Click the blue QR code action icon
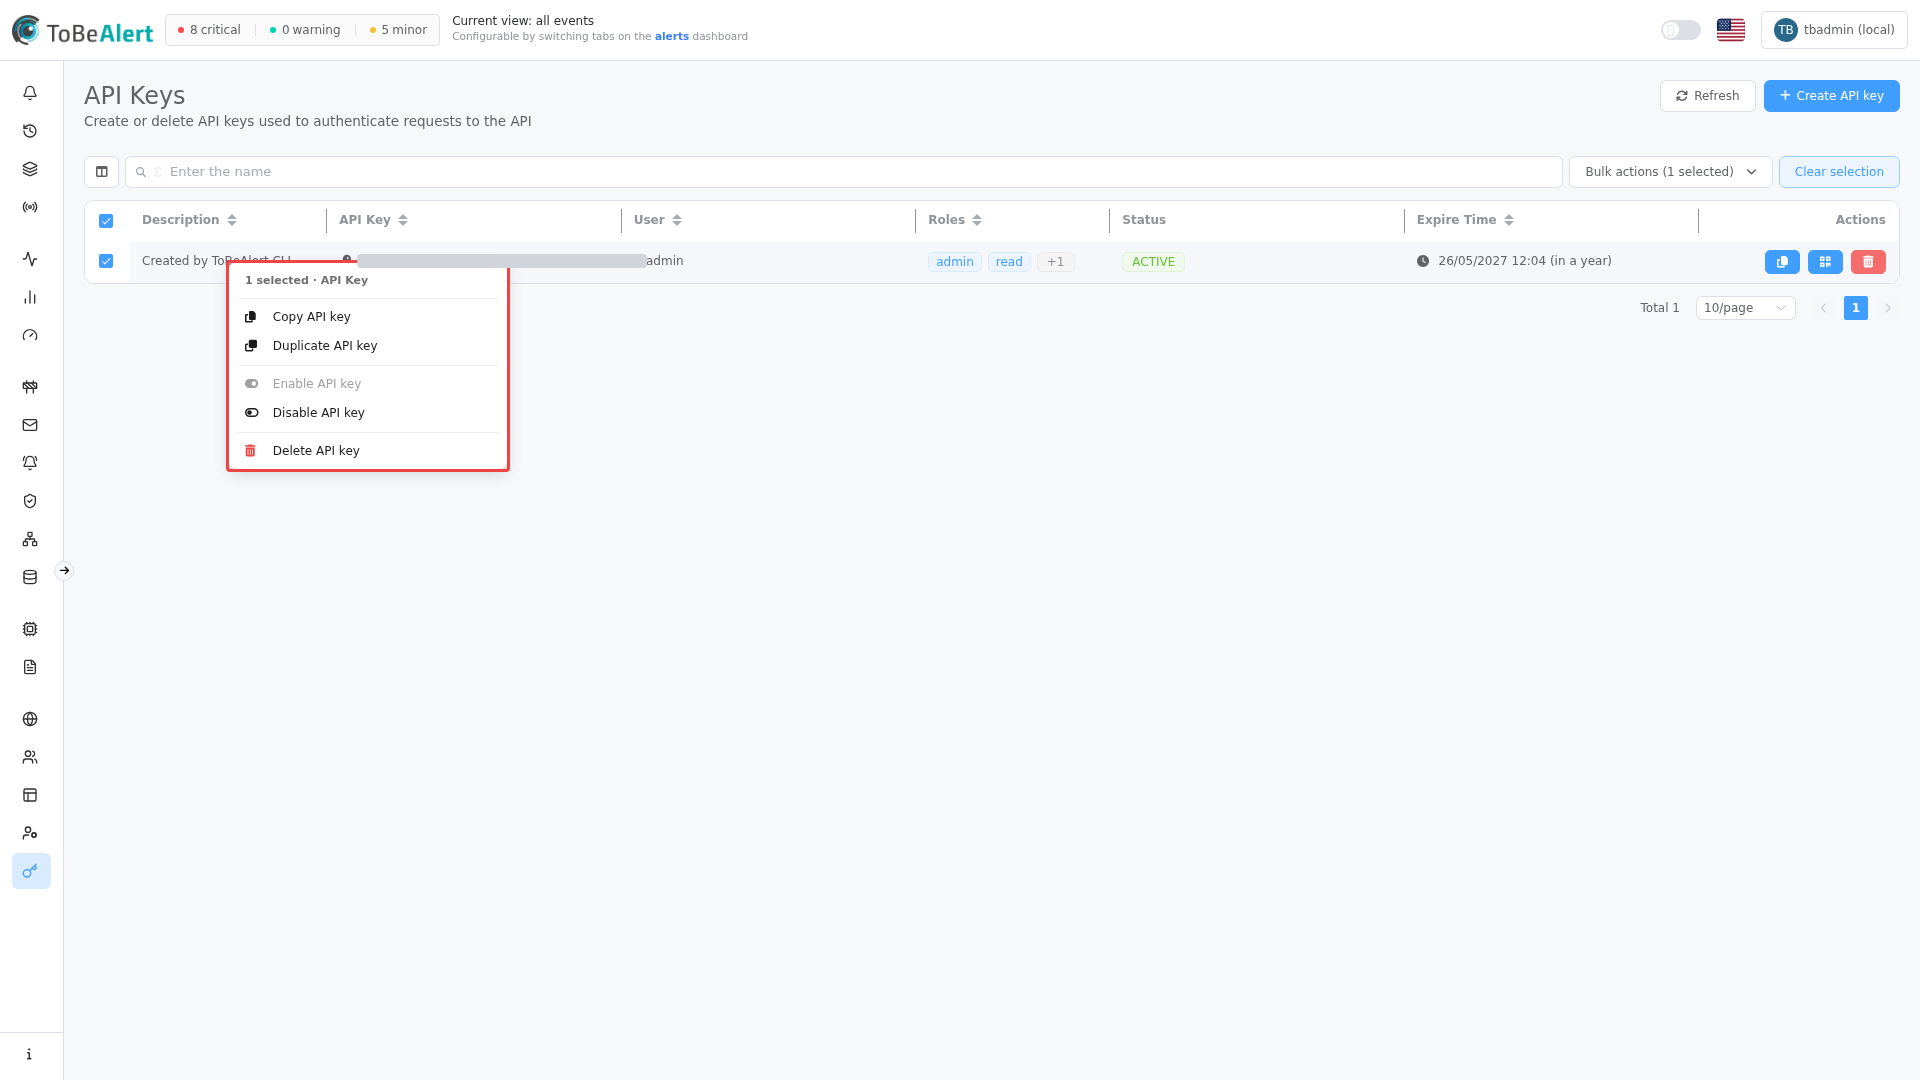 coord(1825,262)
